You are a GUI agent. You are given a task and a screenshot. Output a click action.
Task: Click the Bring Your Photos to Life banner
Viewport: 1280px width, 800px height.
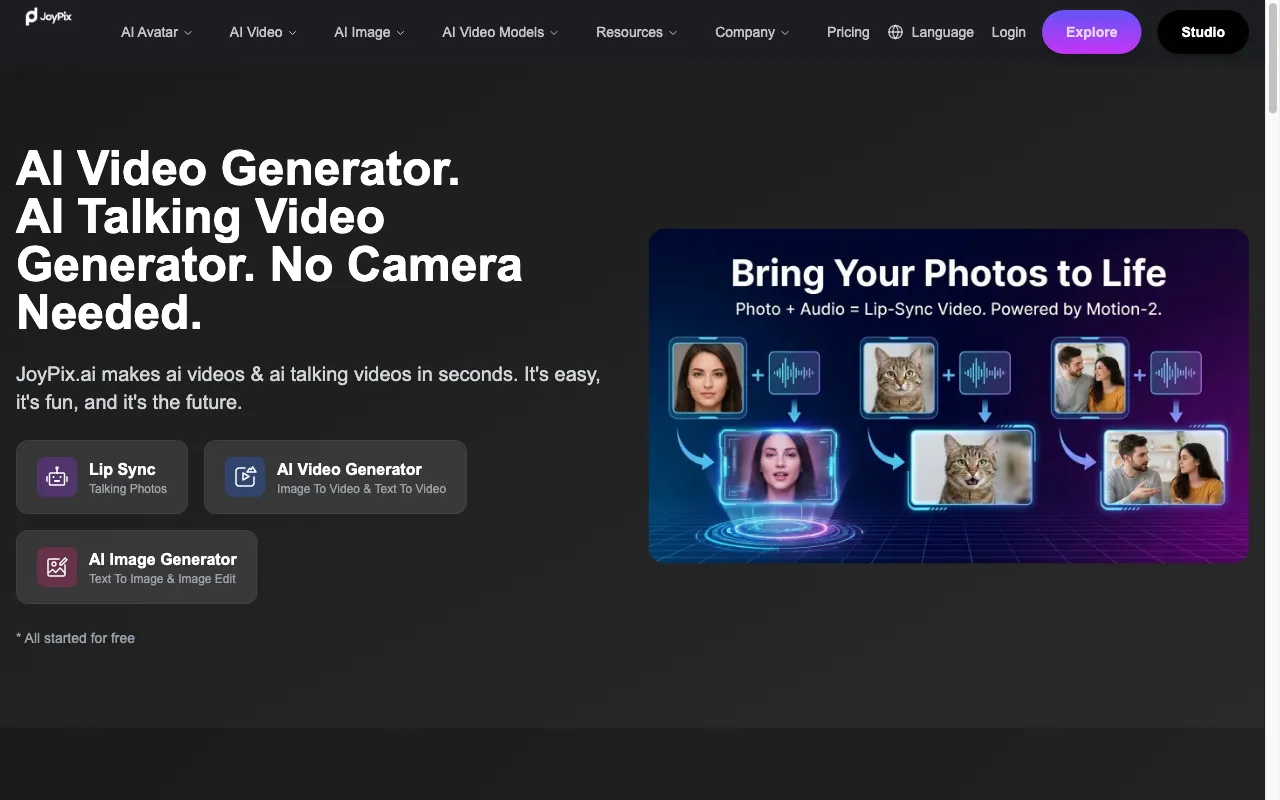tap(948, 396)
